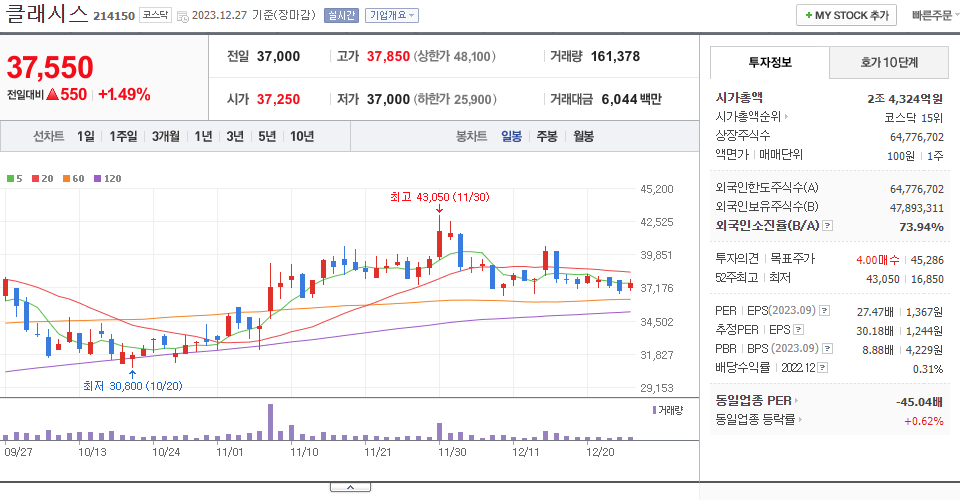Select the 3년 line chart period
This screenshot has height=500, width=960.
pyautogui.click(x=235, y=136)
